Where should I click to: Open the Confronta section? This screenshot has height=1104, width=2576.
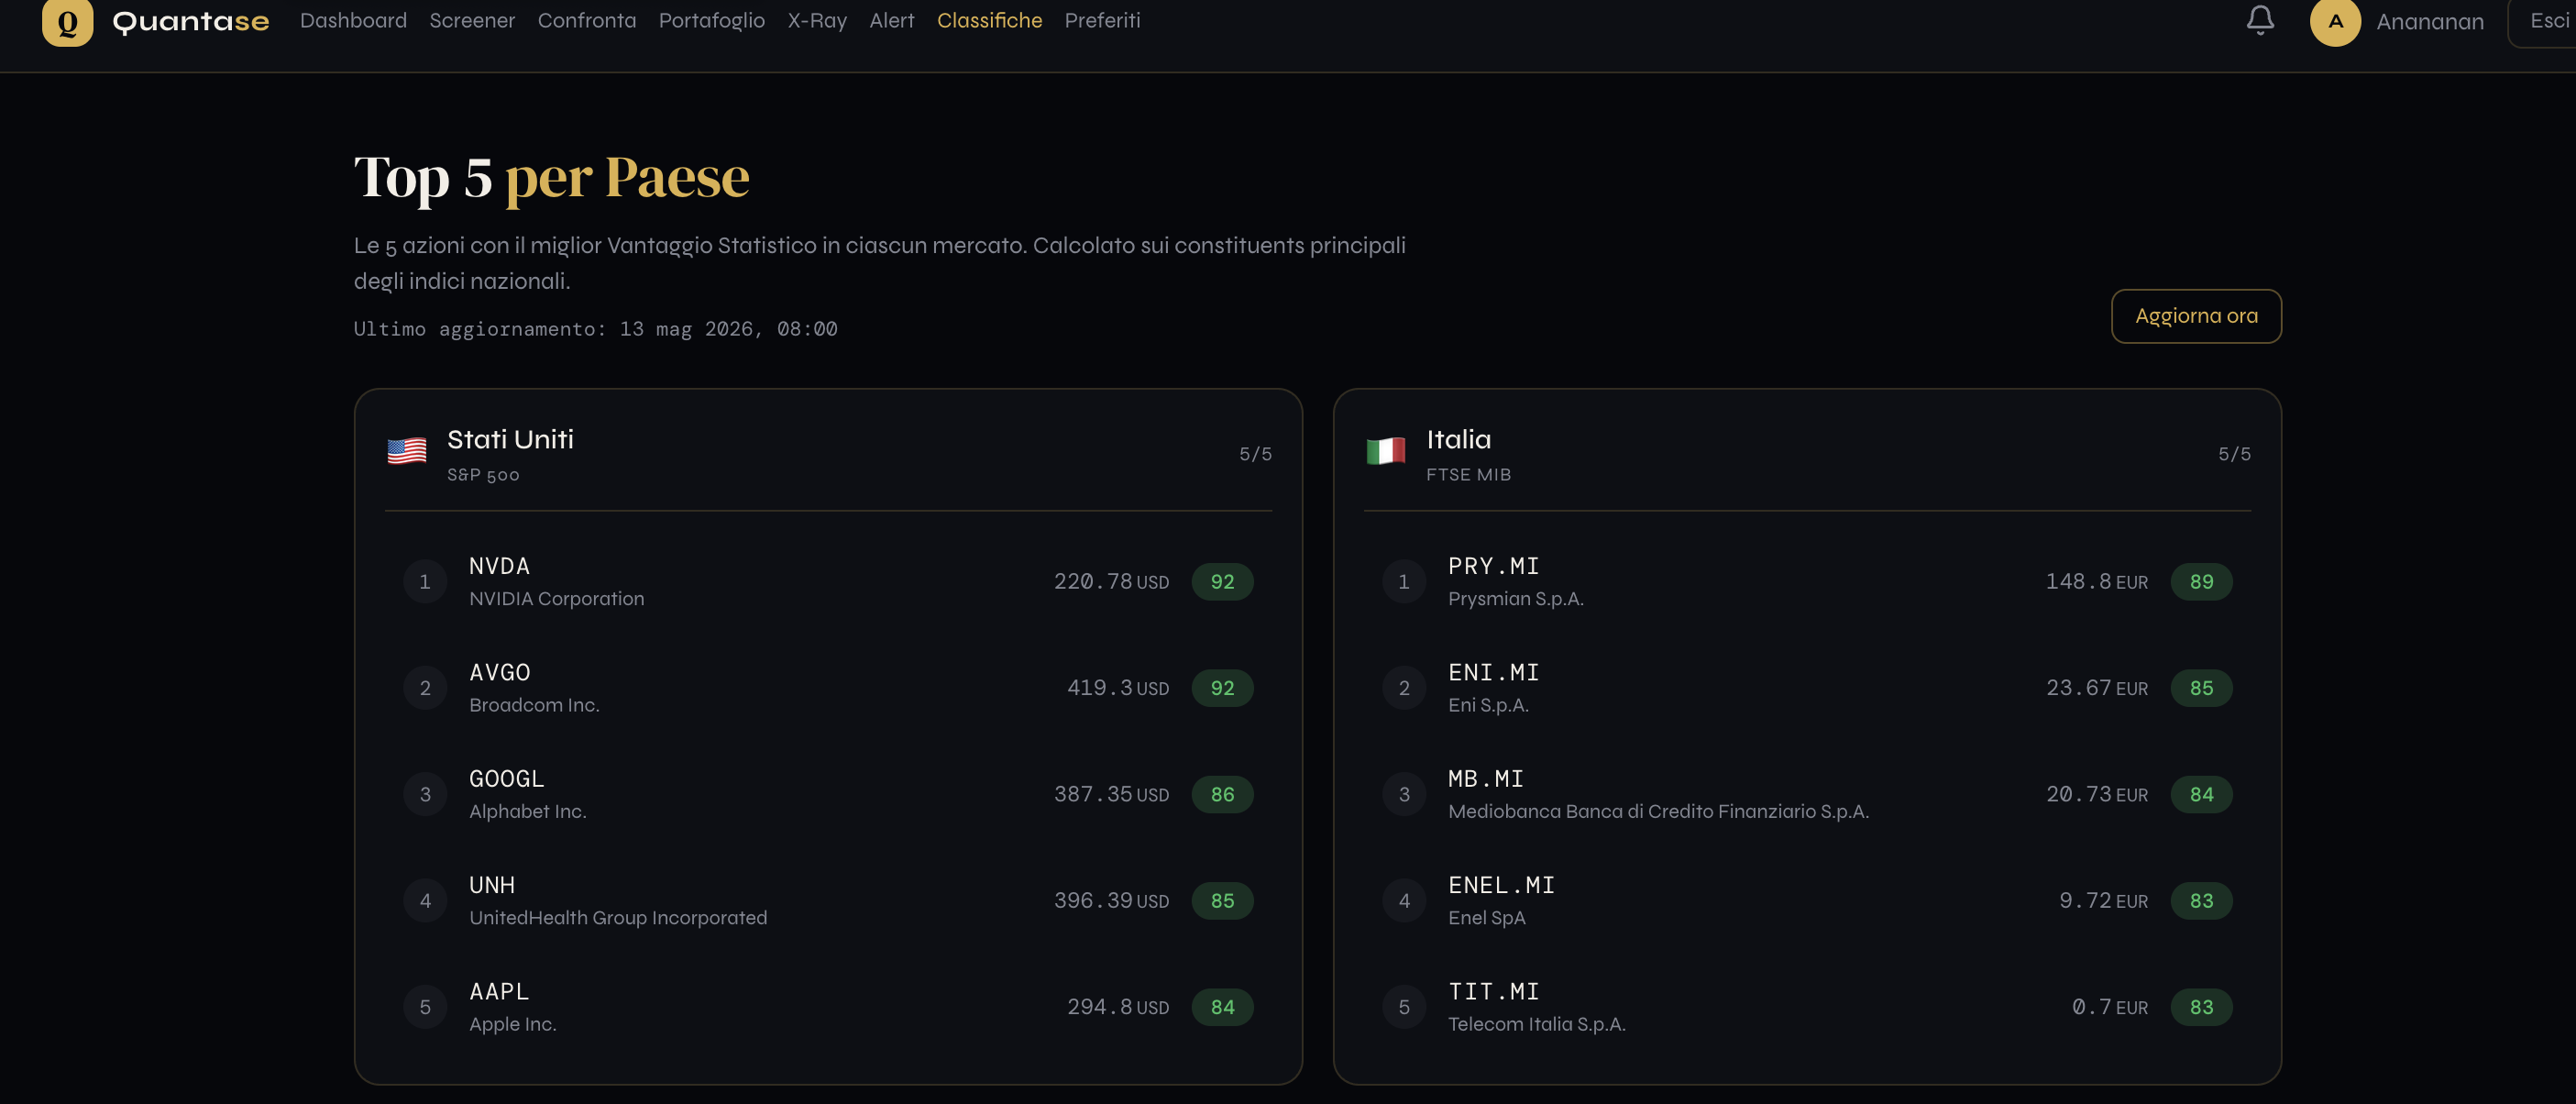pos(587,21)
